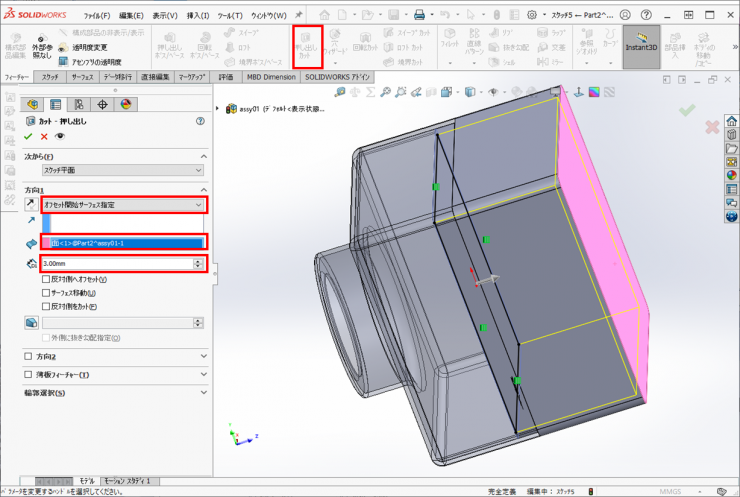
Task: Click the reverse direction arrow icon
Action: click(32, 205)
